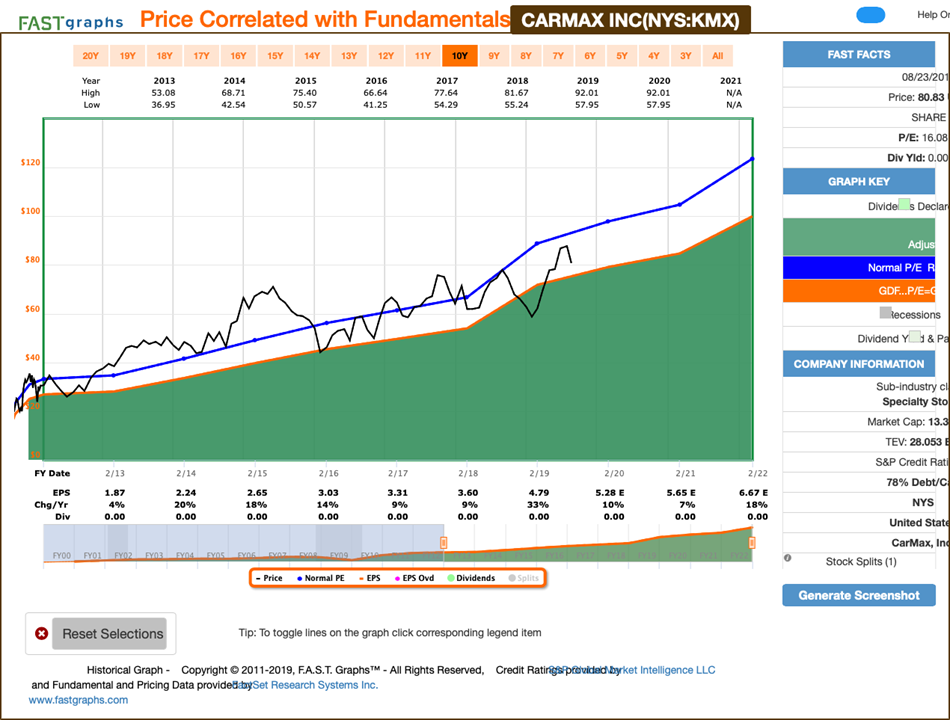Select the 20Y time range tab
The width and height of the screenshot is (950, 720).
click(x=90, y=56)
